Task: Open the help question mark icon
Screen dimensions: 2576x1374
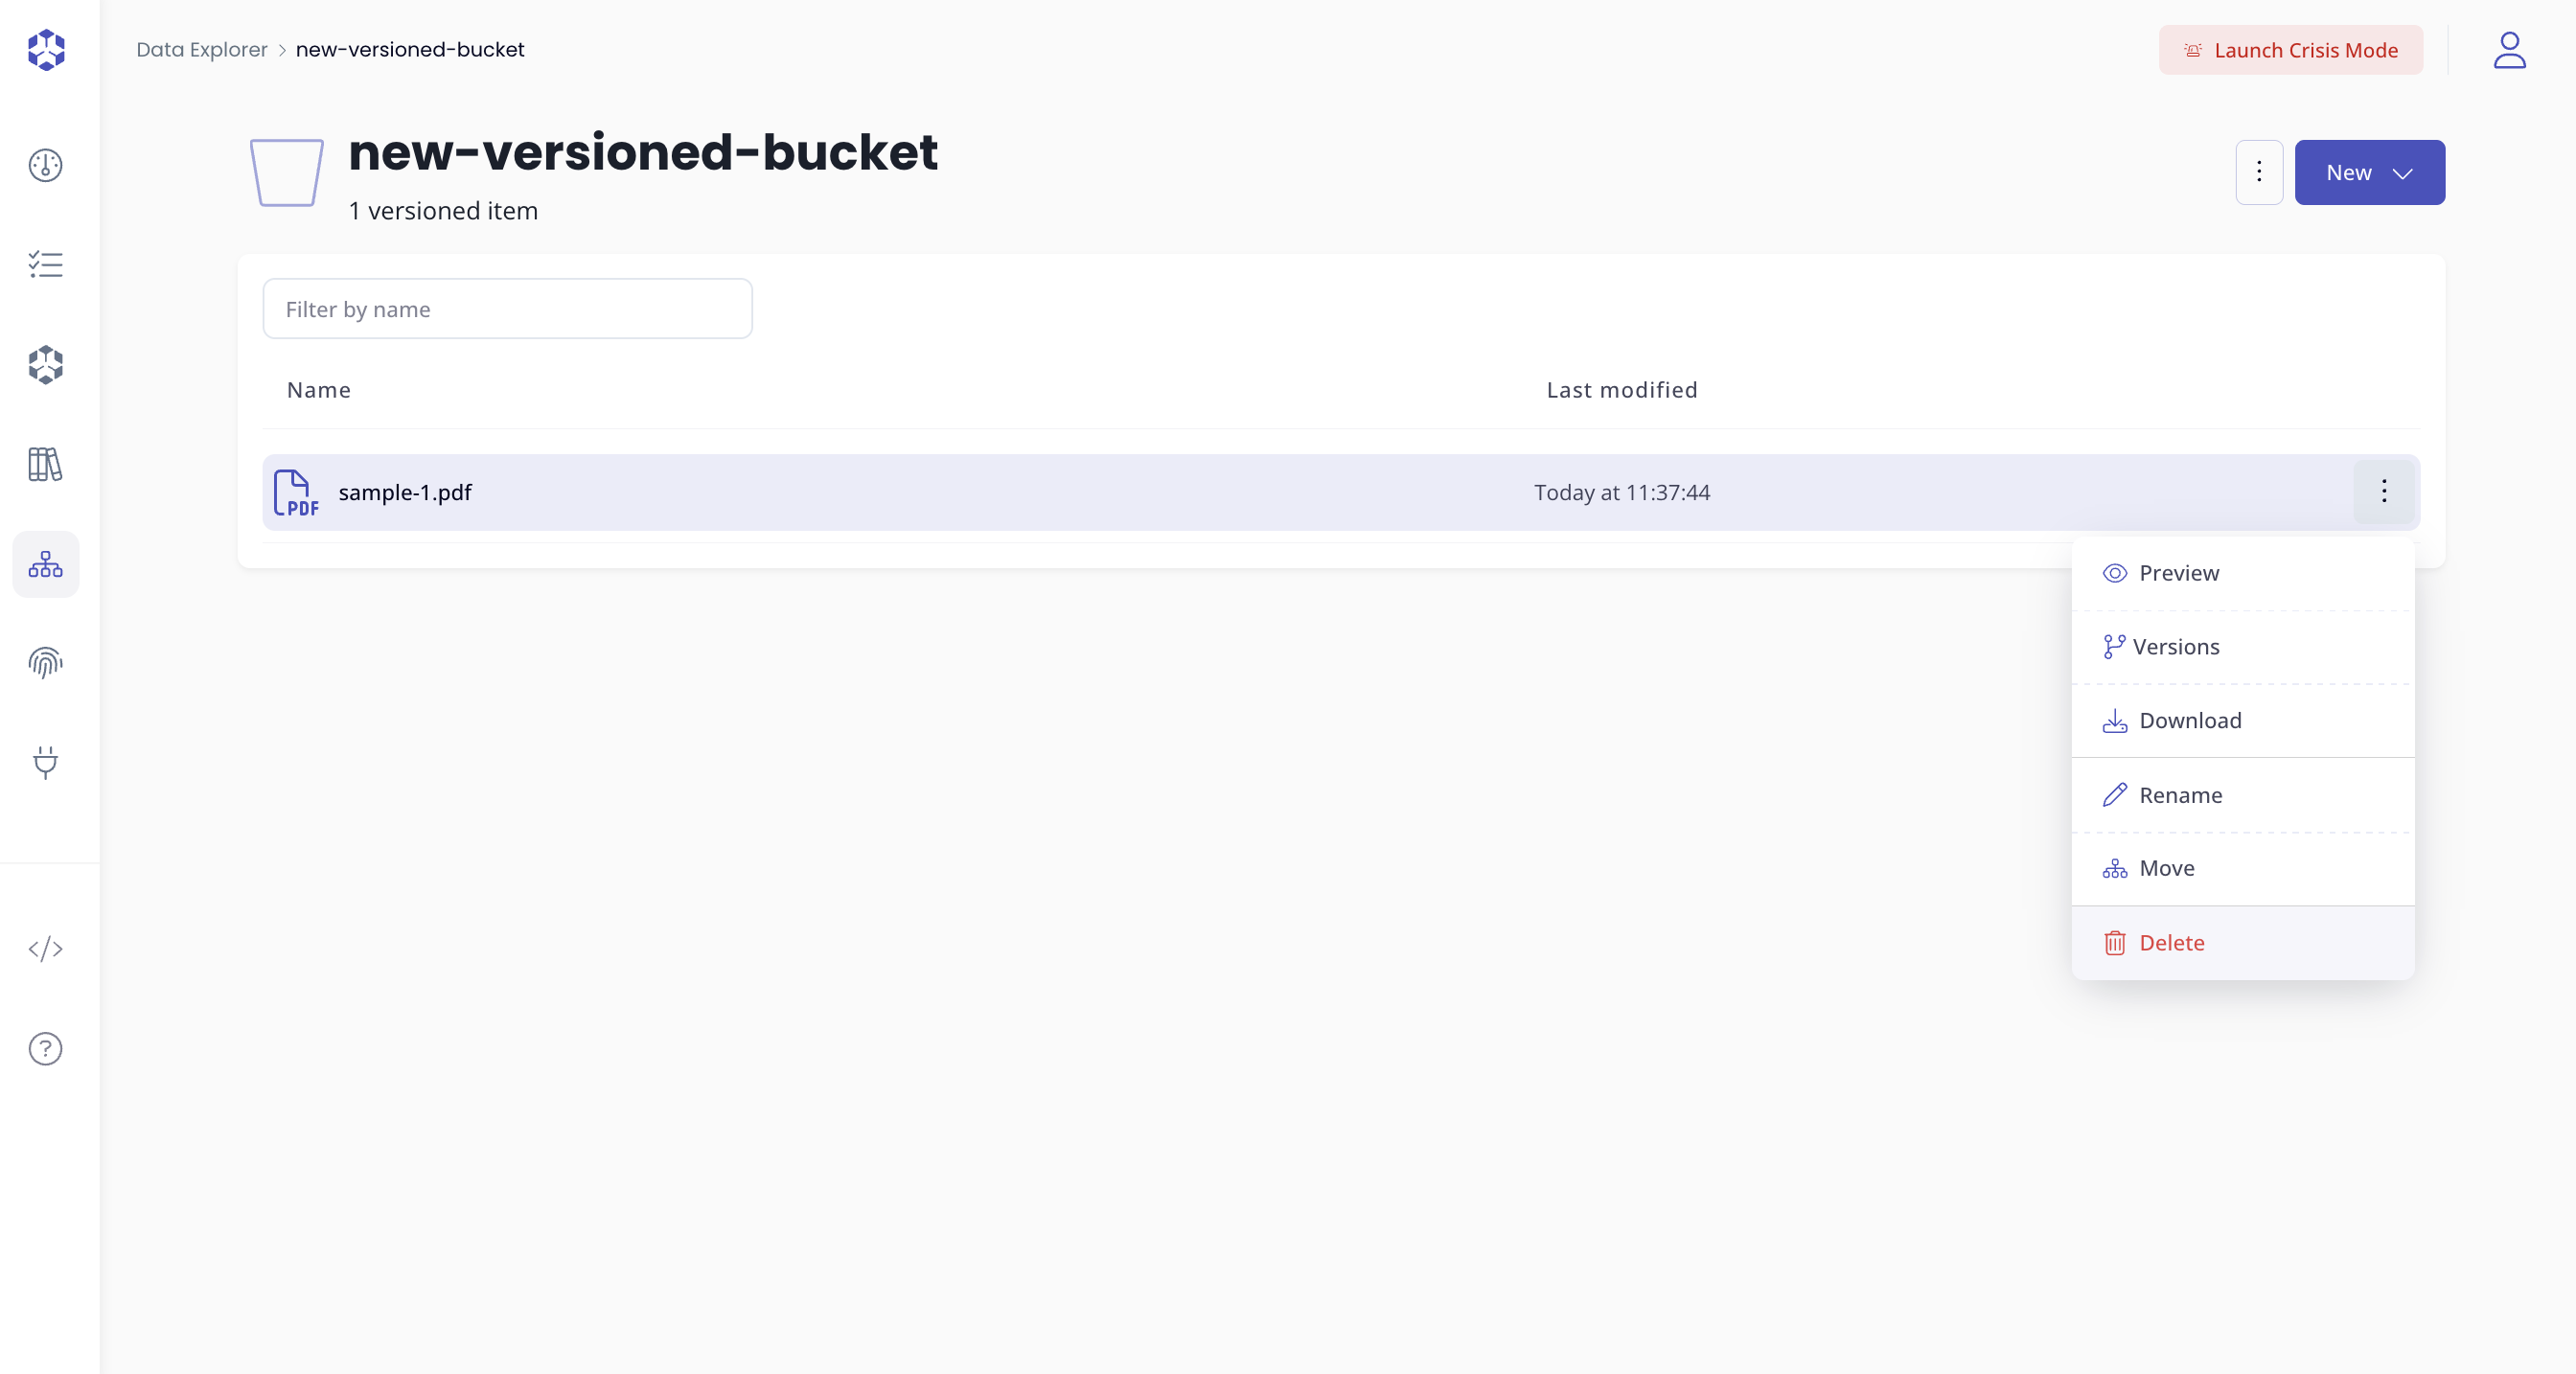Action: pyautogui.click(x=45, y=1049)
